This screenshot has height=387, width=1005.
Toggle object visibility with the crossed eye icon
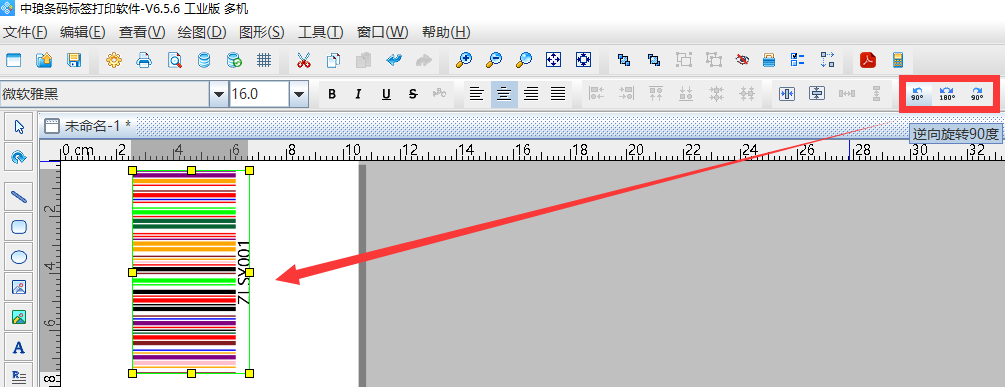[x=743, y=61]
